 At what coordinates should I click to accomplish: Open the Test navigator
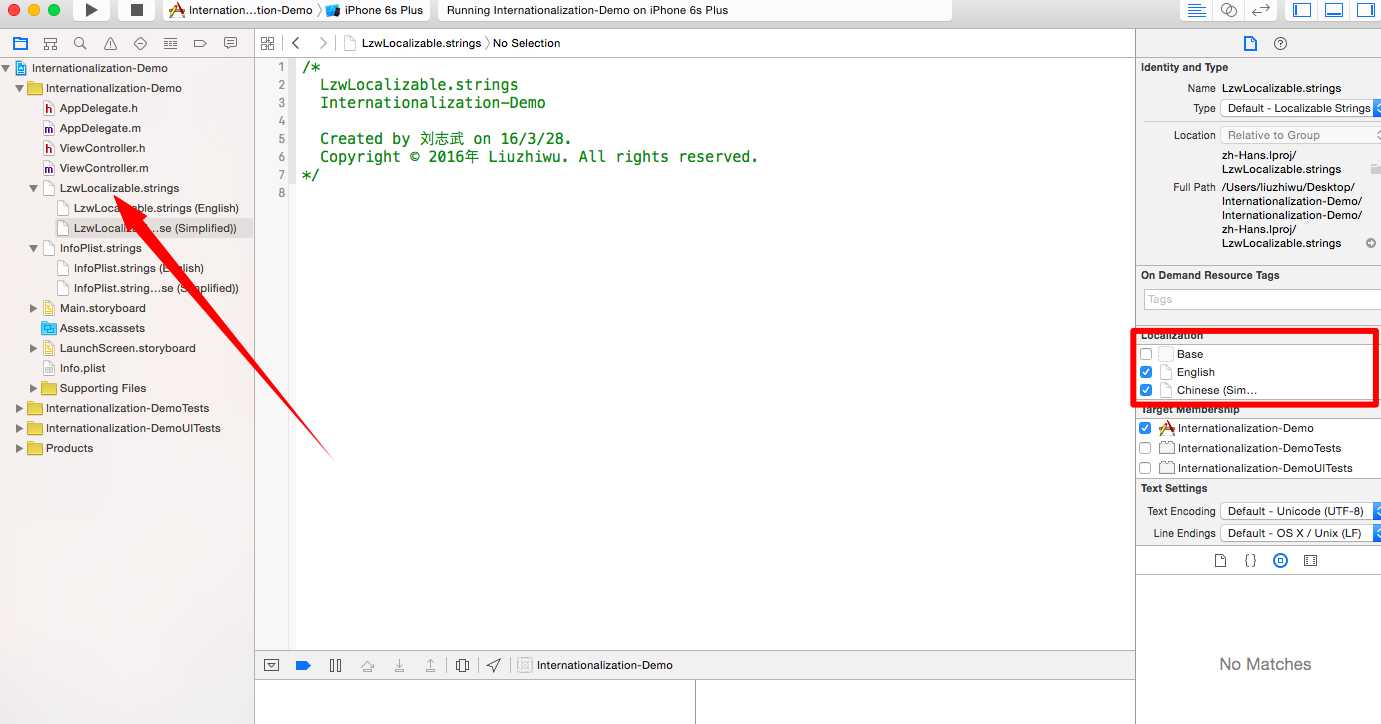[140, 43]
